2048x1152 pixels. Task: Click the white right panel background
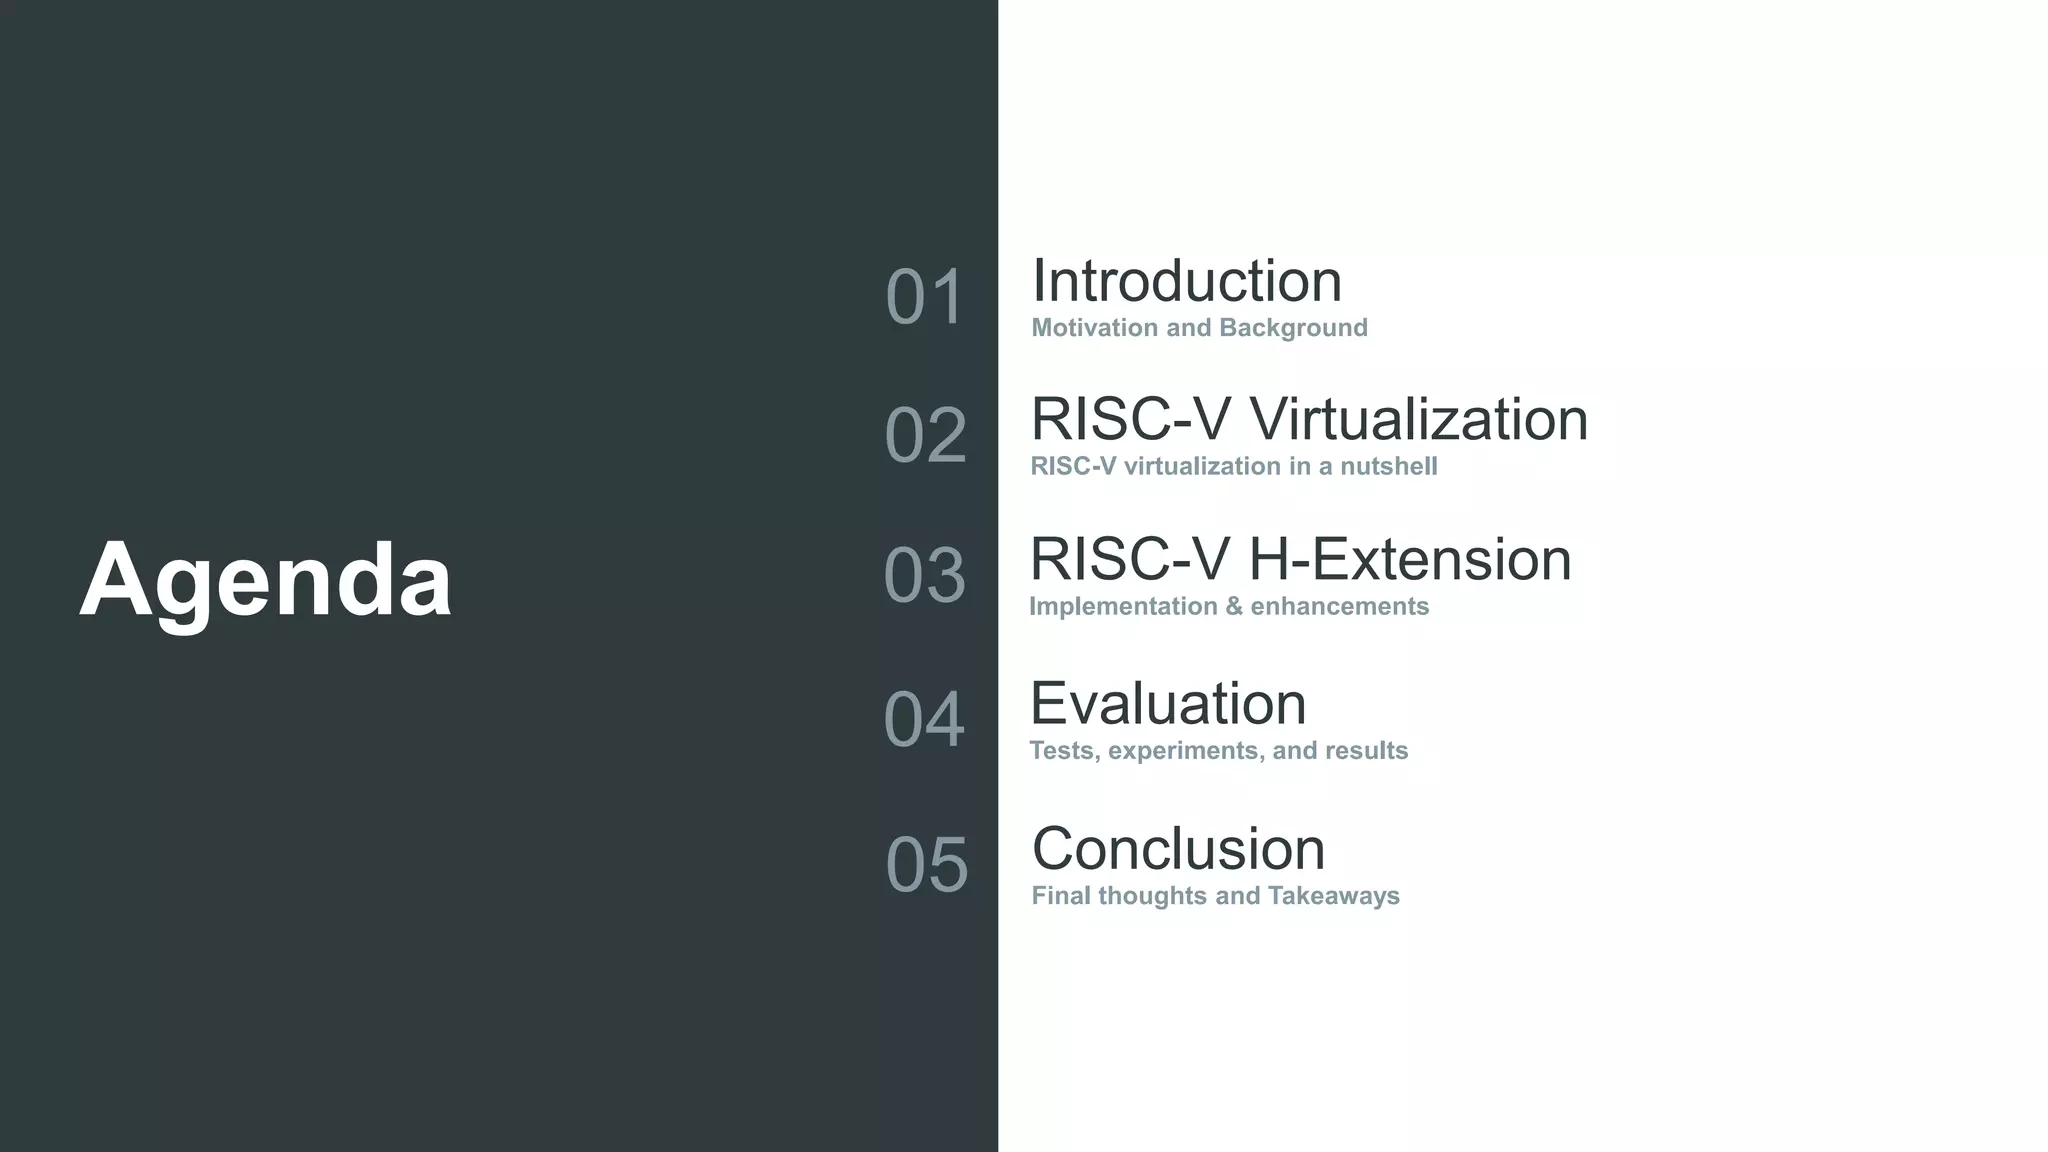coord(1800,600)
